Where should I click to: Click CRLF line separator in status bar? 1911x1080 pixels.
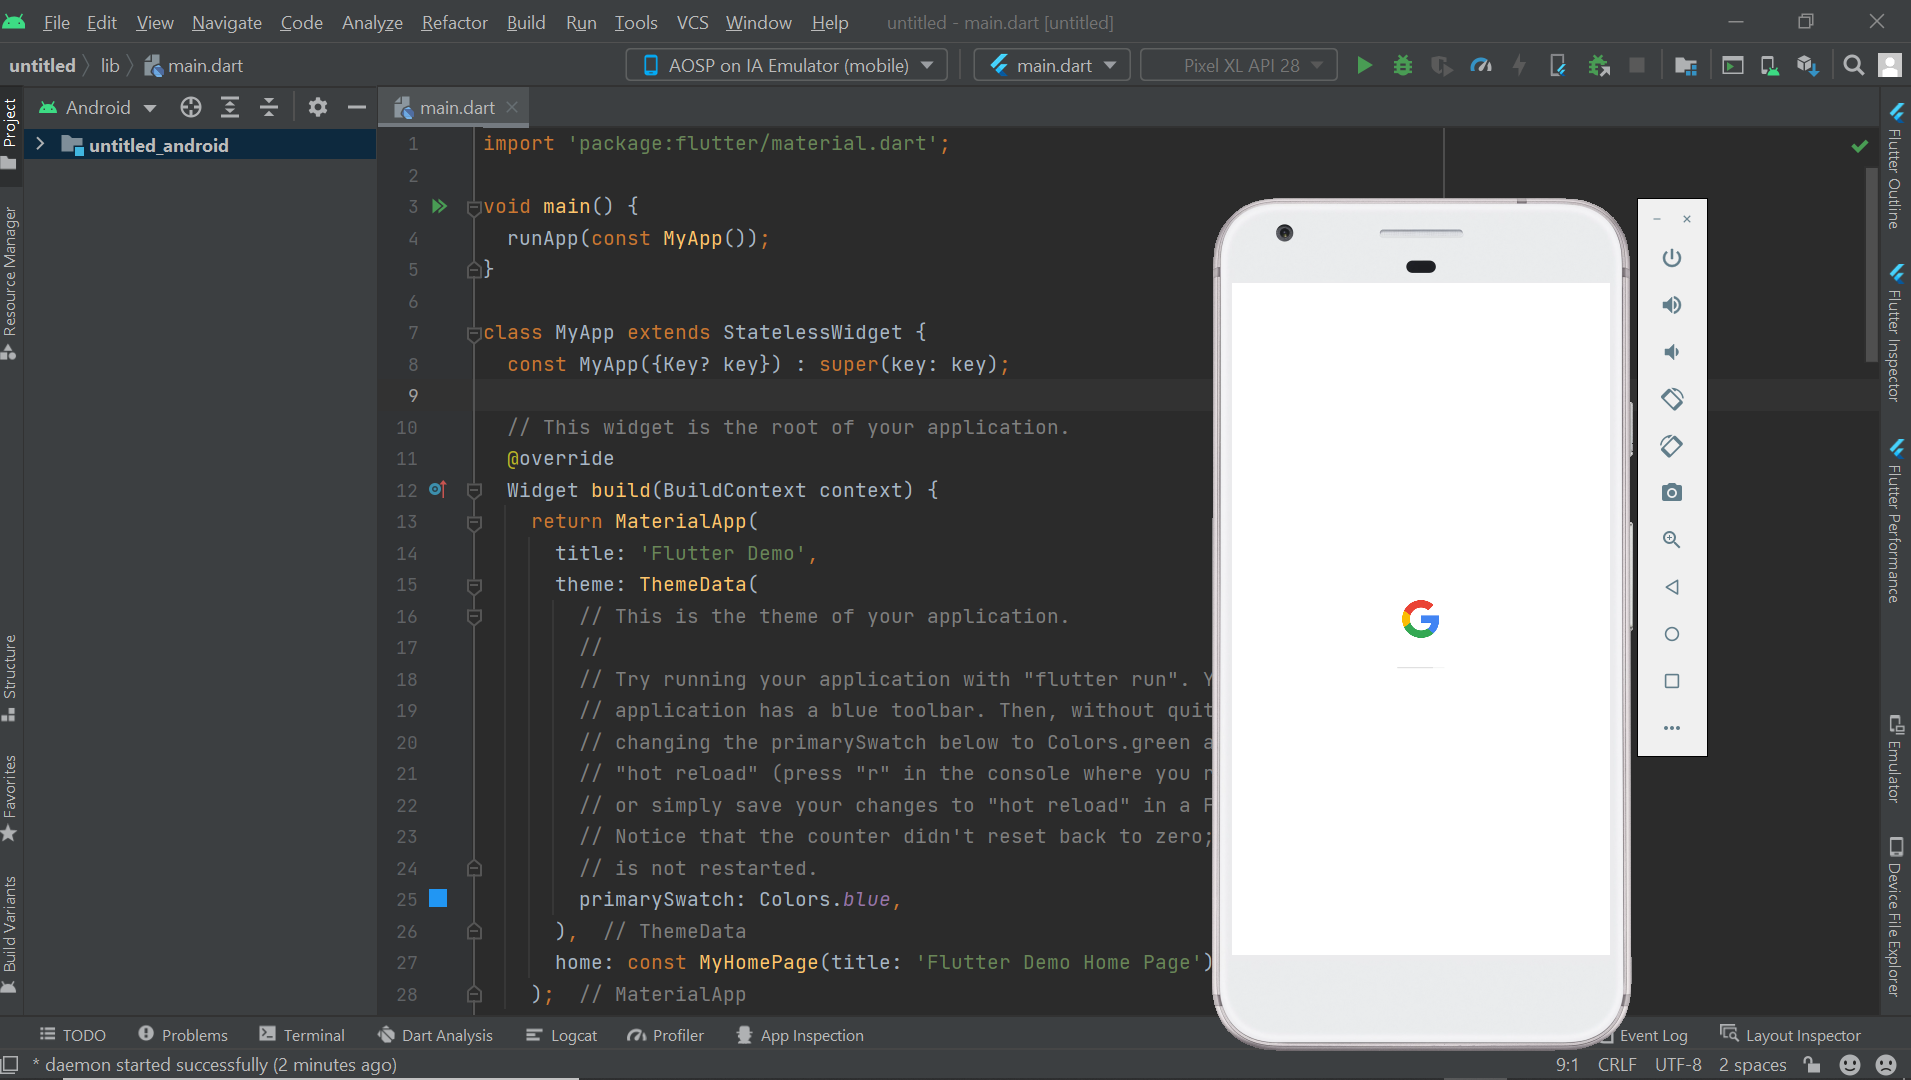pos(1617,1065)
